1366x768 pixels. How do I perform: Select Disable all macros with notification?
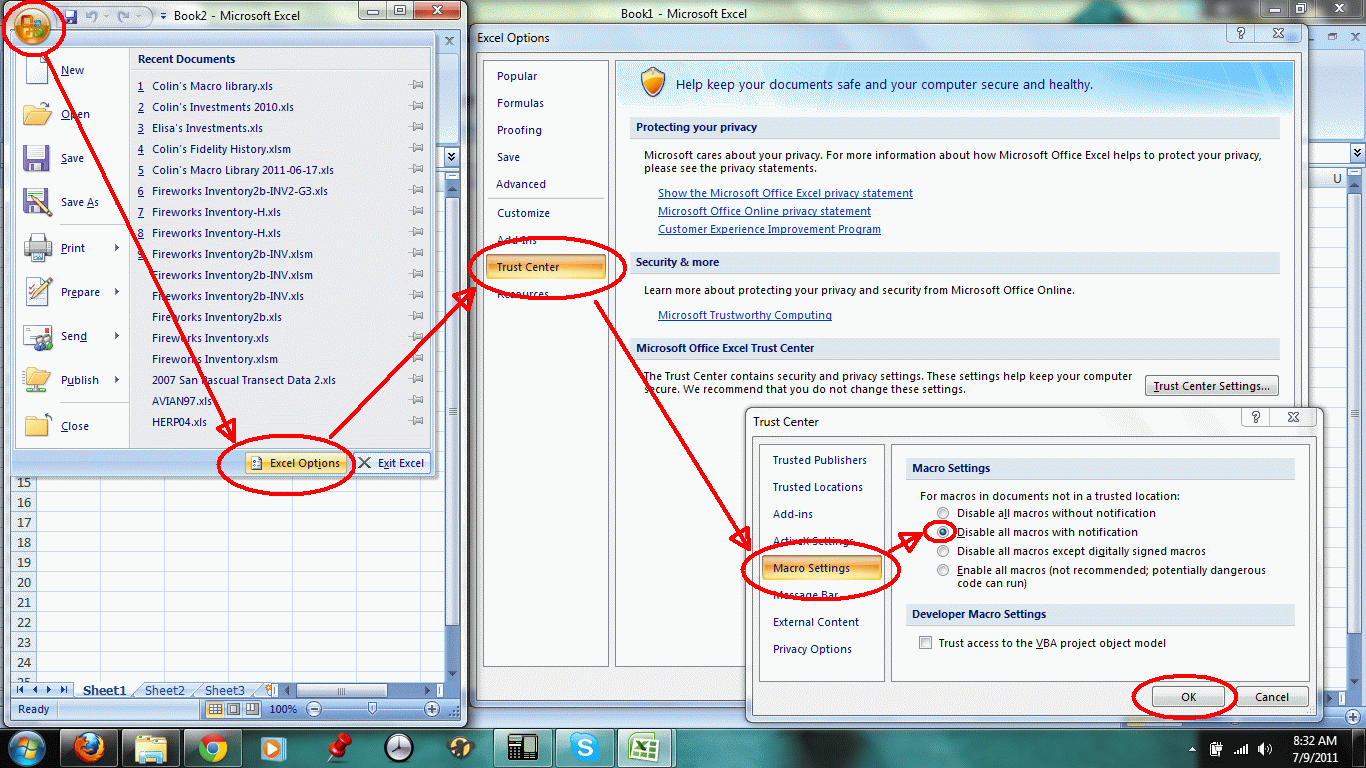pos(942,532)
